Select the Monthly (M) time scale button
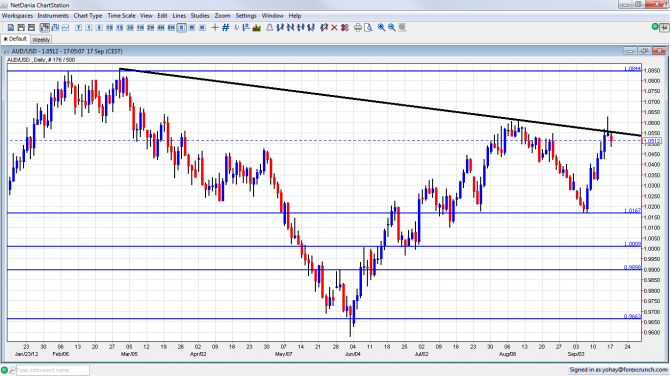This screenshot has width=670, height=376. [202, 27]
